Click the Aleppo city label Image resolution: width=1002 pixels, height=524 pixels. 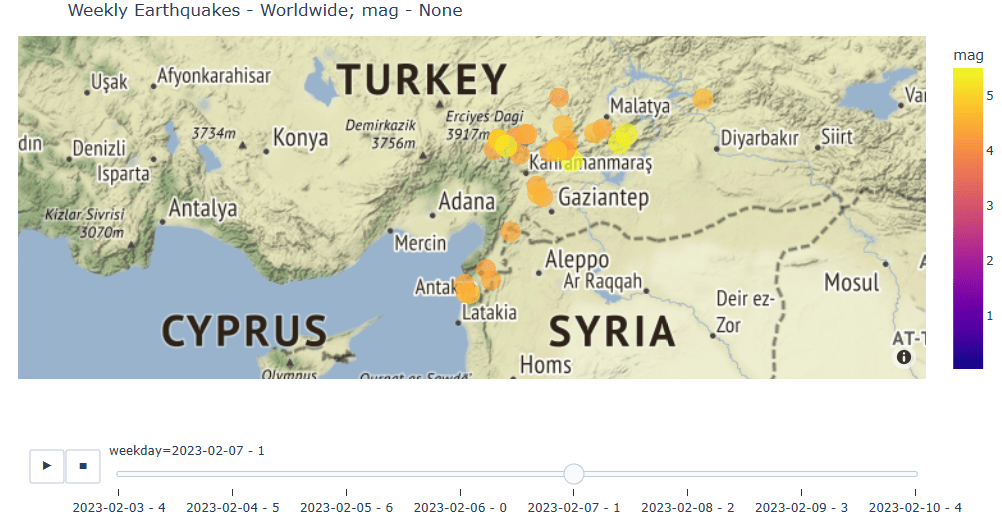tap(576, 259)
